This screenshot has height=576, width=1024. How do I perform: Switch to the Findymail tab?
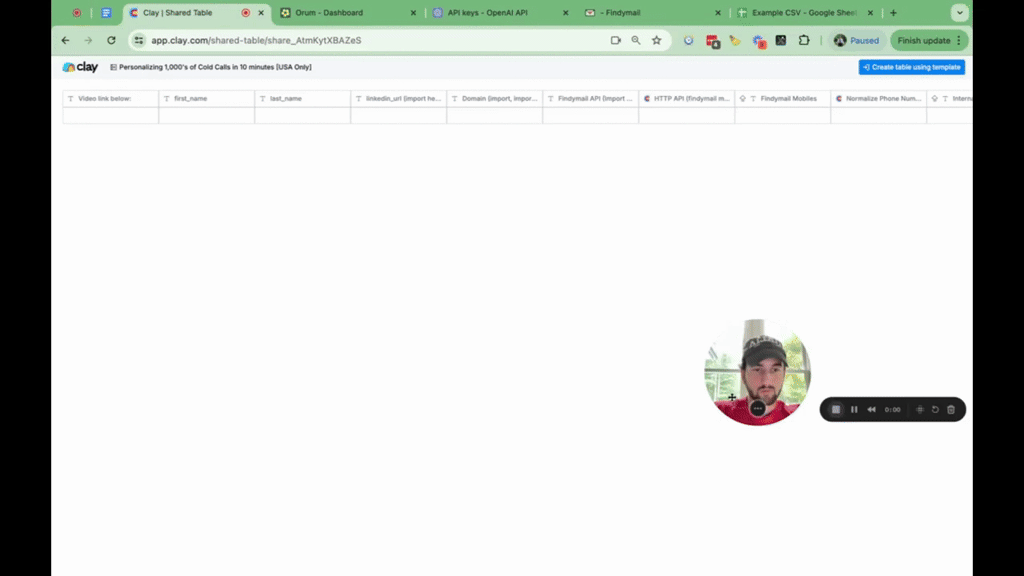tap(640, 13)
